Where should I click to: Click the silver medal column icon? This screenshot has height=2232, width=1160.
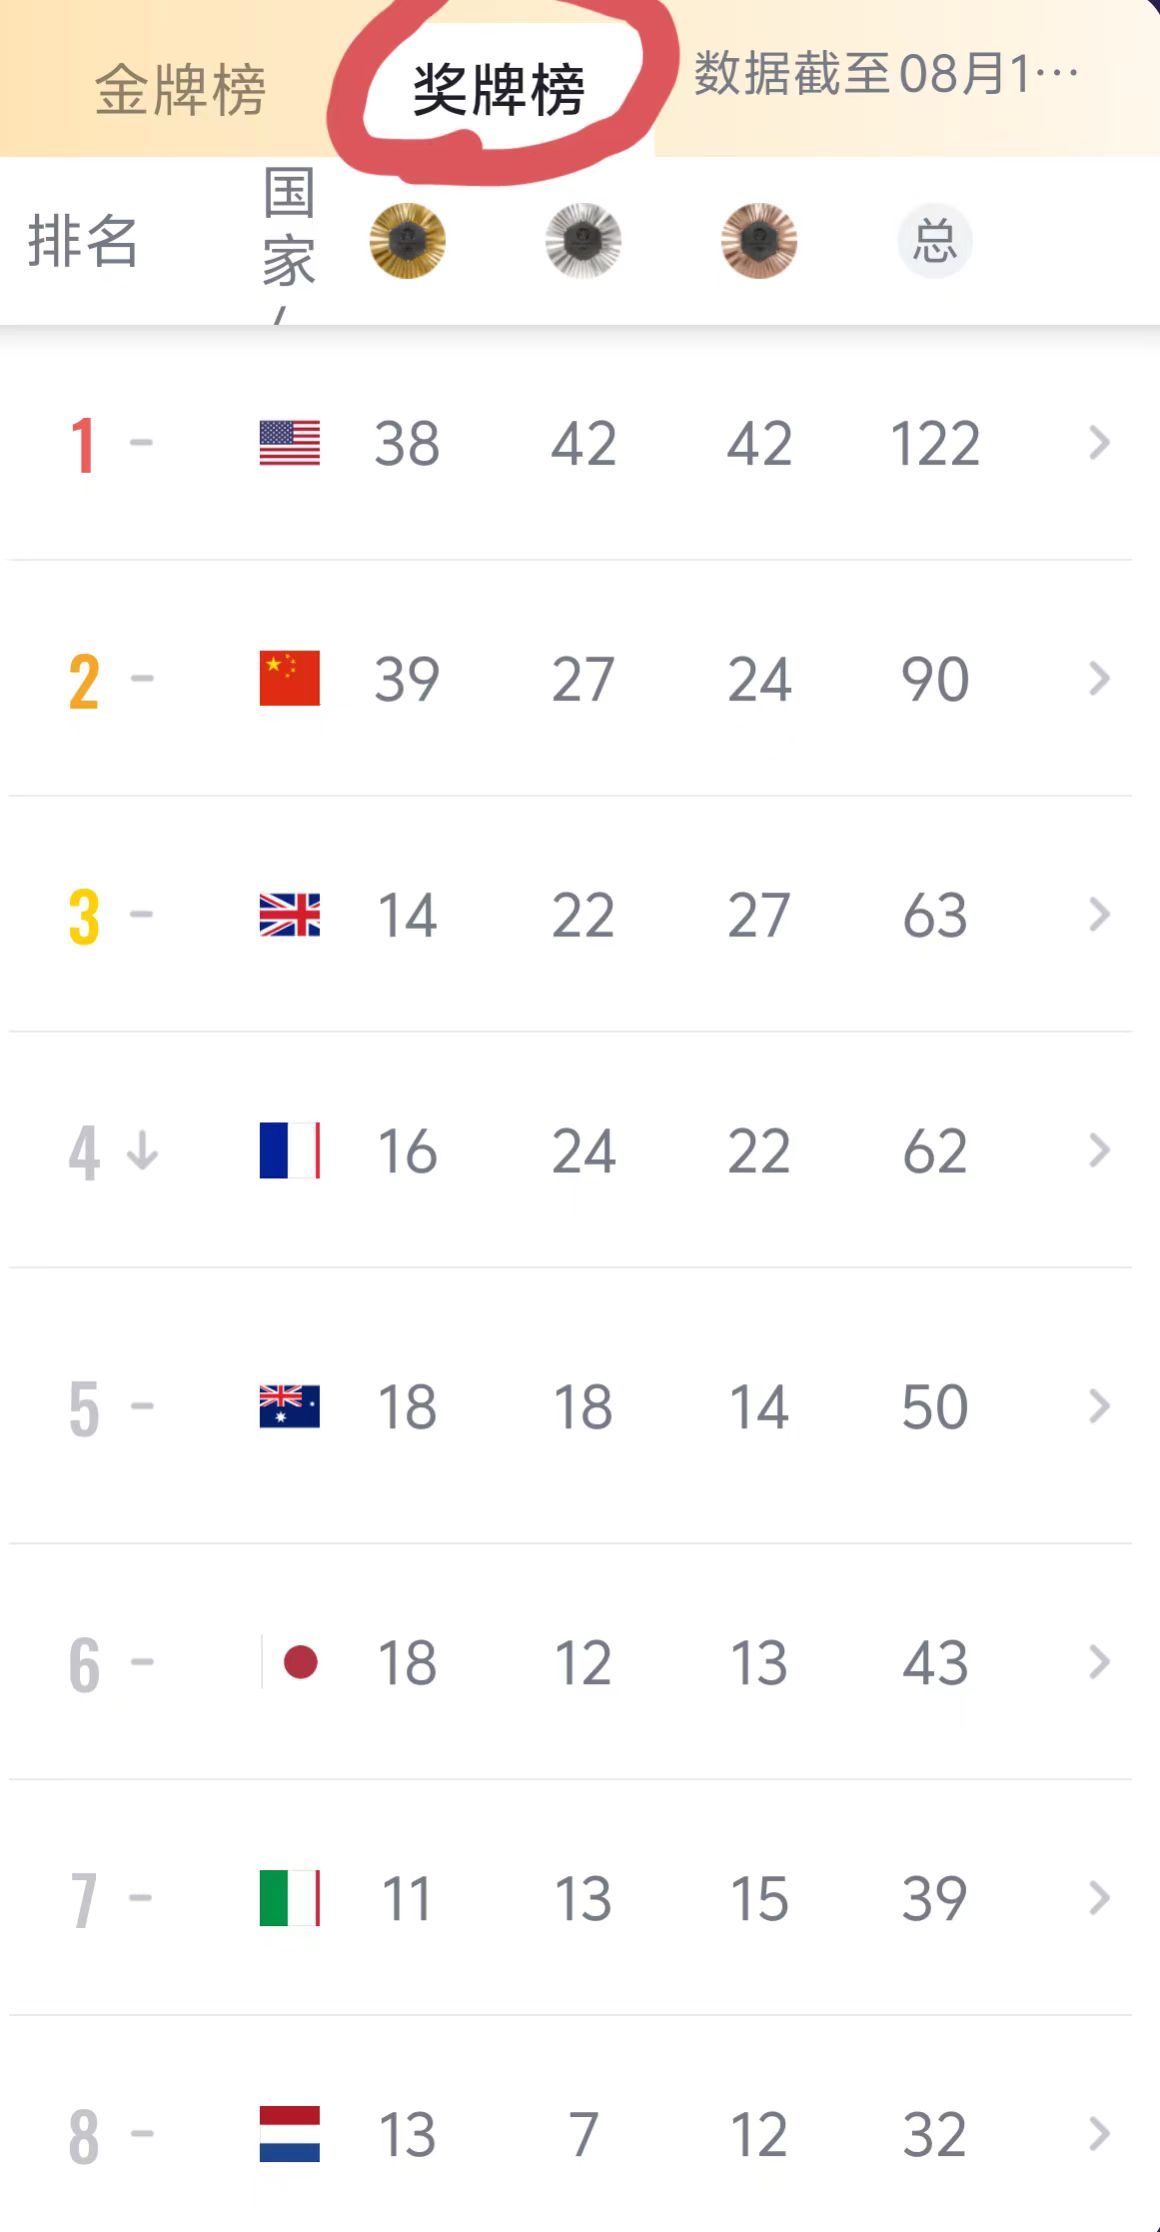pos(583,241)
